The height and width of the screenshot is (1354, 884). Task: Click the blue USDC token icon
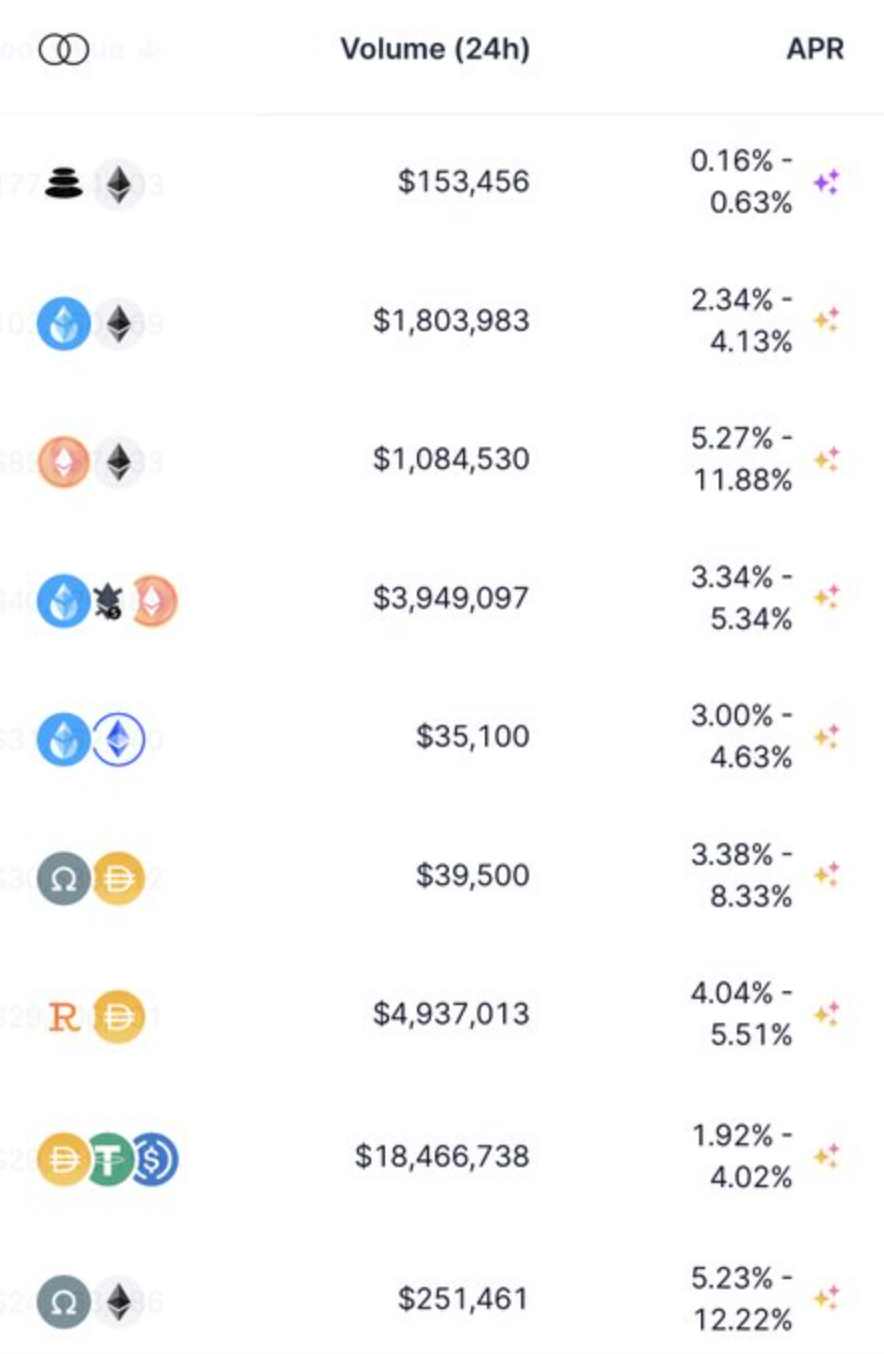[x=154, y=1159]
